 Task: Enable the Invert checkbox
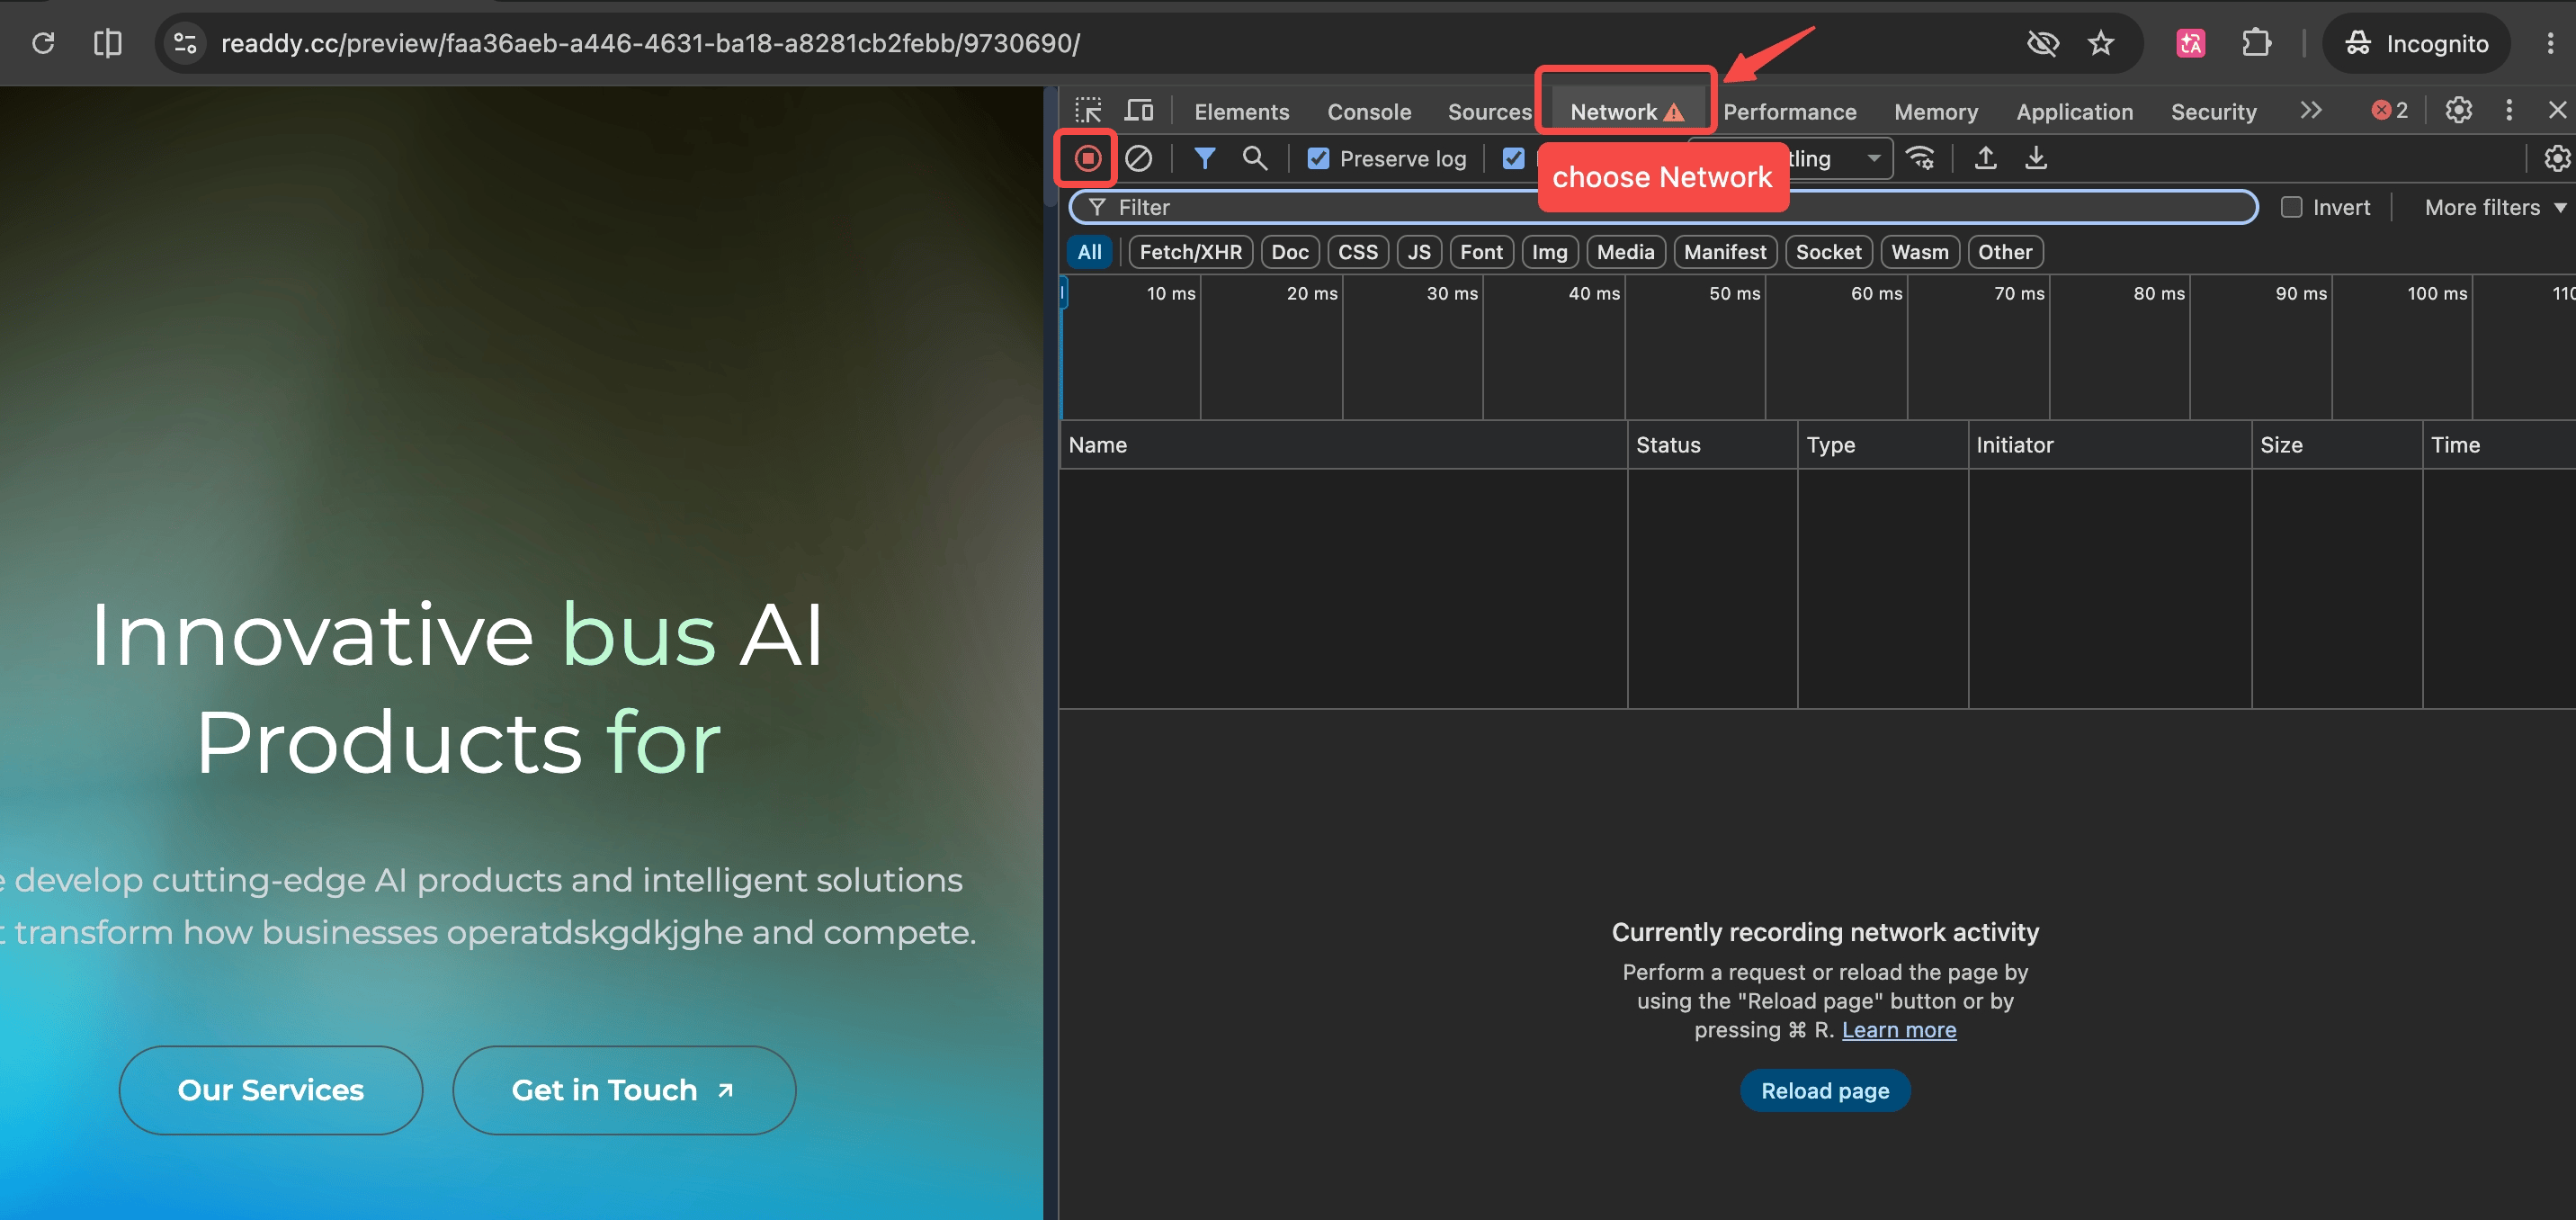2292,207
